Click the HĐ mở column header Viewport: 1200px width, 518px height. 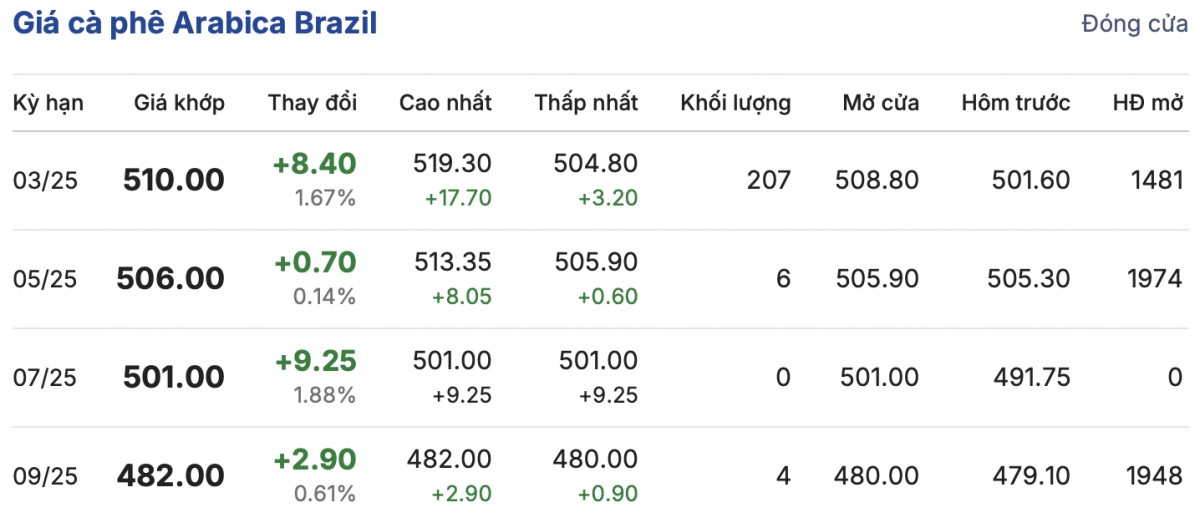coord(1147,103)
